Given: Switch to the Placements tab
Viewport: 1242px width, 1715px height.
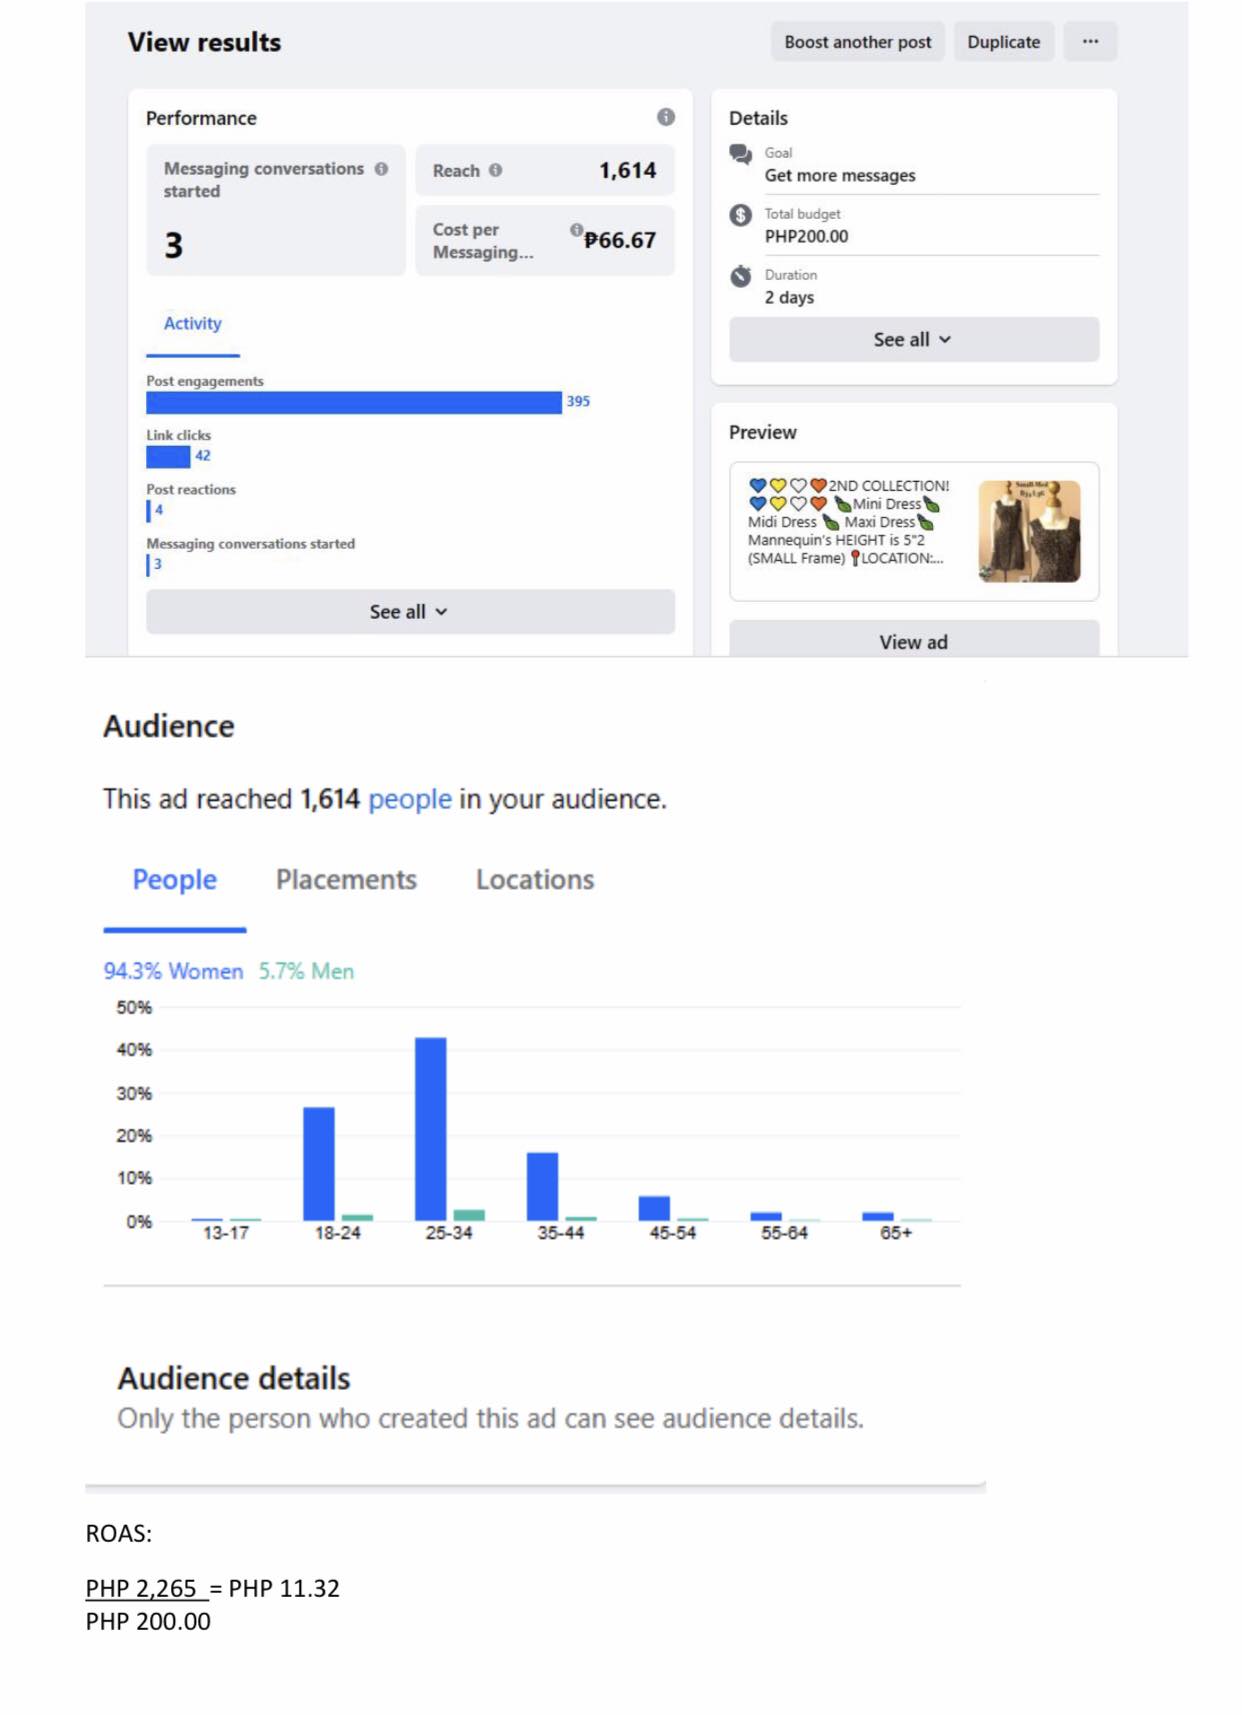Looking at the screenshot, I should pos(346,879).
